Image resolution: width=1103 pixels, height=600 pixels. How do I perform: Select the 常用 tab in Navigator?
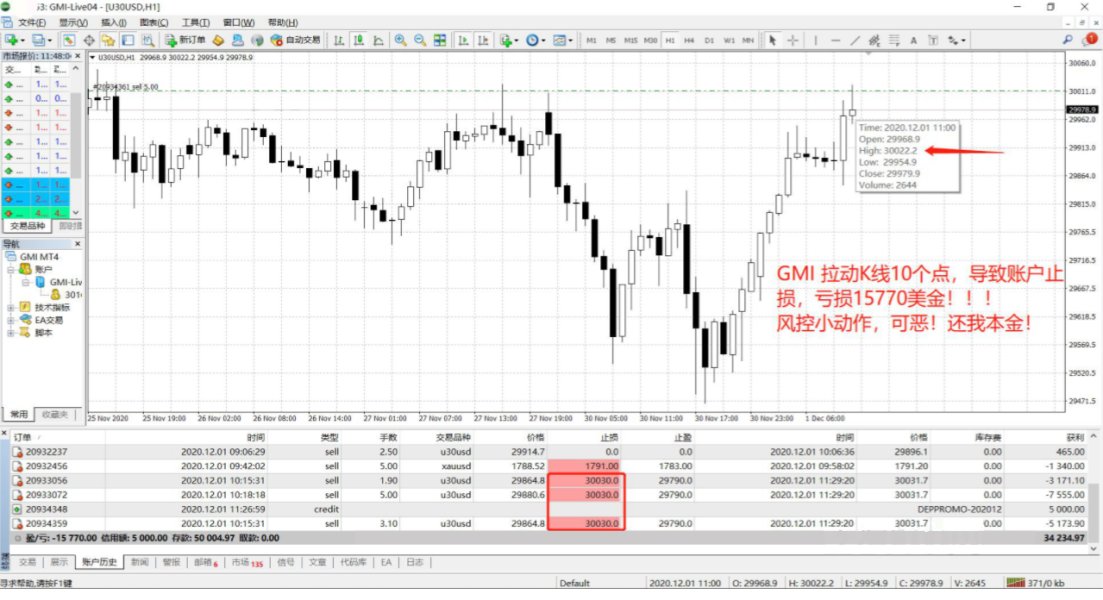(19, 414)
